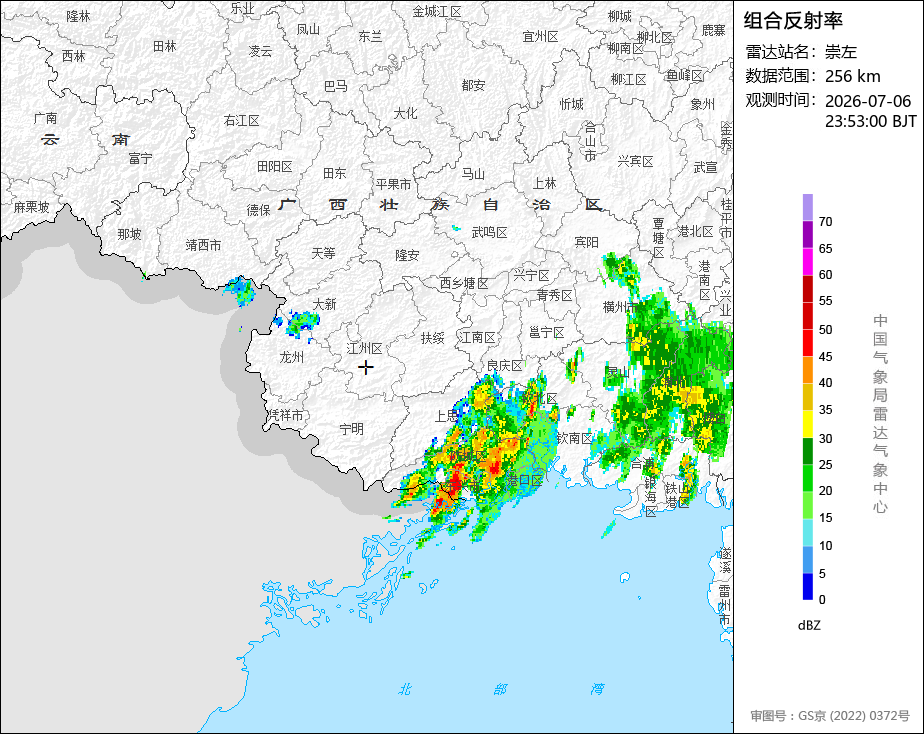The height and width of the screenshot is (734, 924).
Task: Click the observation time 23:53:00 BJT text
Action: click(x=870, y=121)
